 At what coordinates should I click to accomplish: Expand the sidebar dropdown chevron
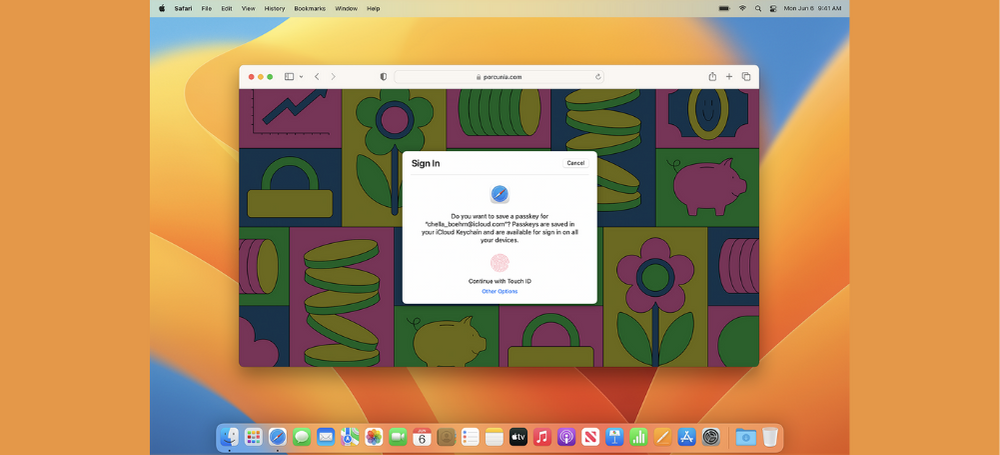301,77
